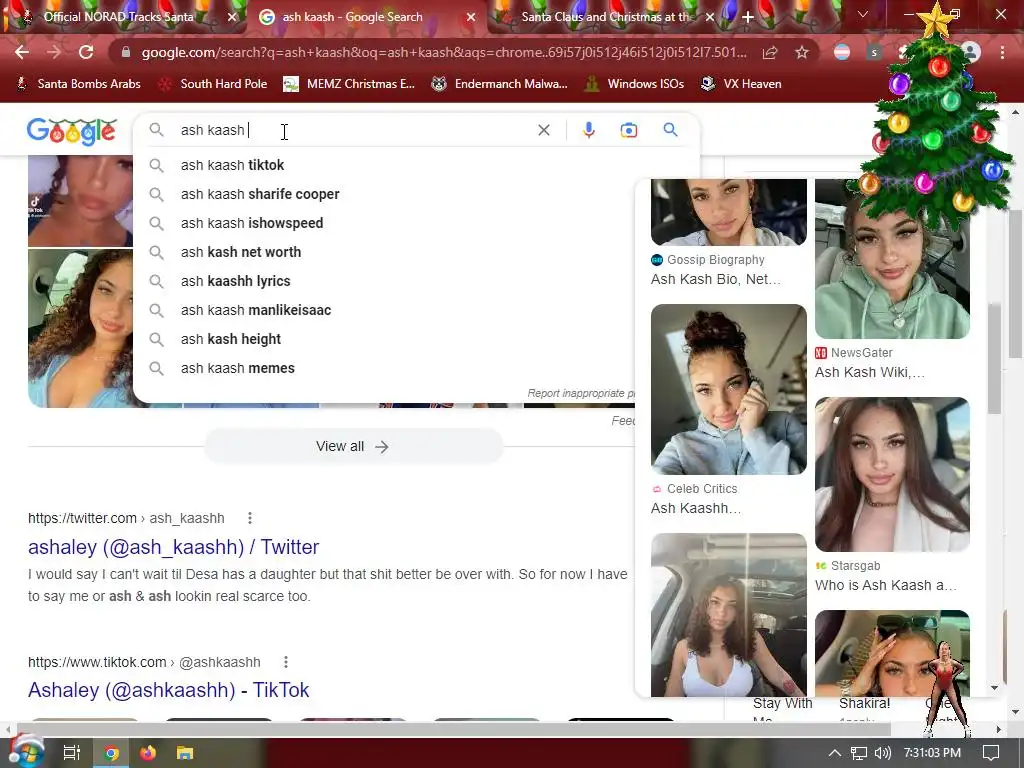
Task: Switch to Official NORAD Tracks Santa tab
Action: [x=119, y=17]
